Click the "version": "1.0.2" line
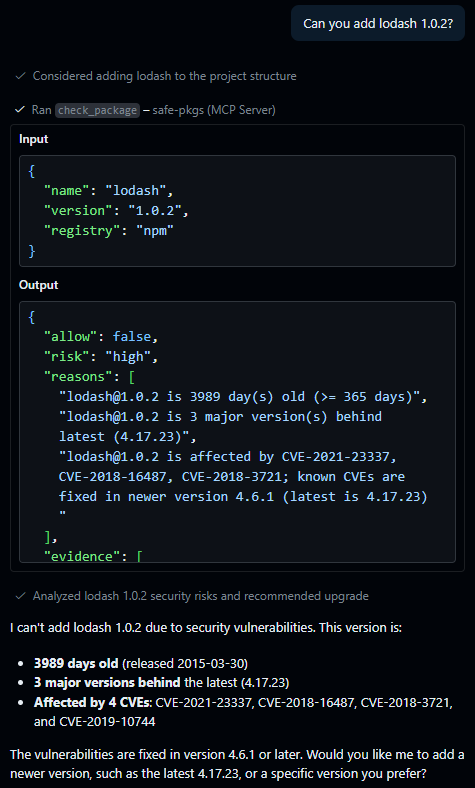Viewport: 475px width, 788px height. click(x=116, y=211)
